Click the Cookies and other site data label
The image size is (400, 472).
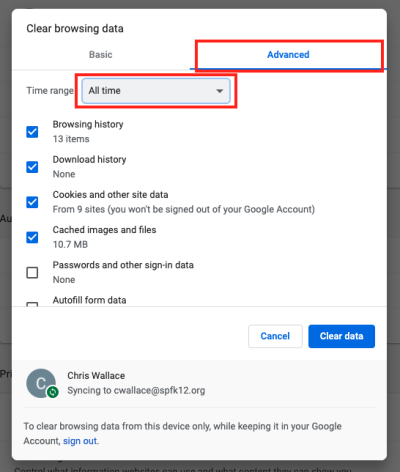(x=110, y=195)
